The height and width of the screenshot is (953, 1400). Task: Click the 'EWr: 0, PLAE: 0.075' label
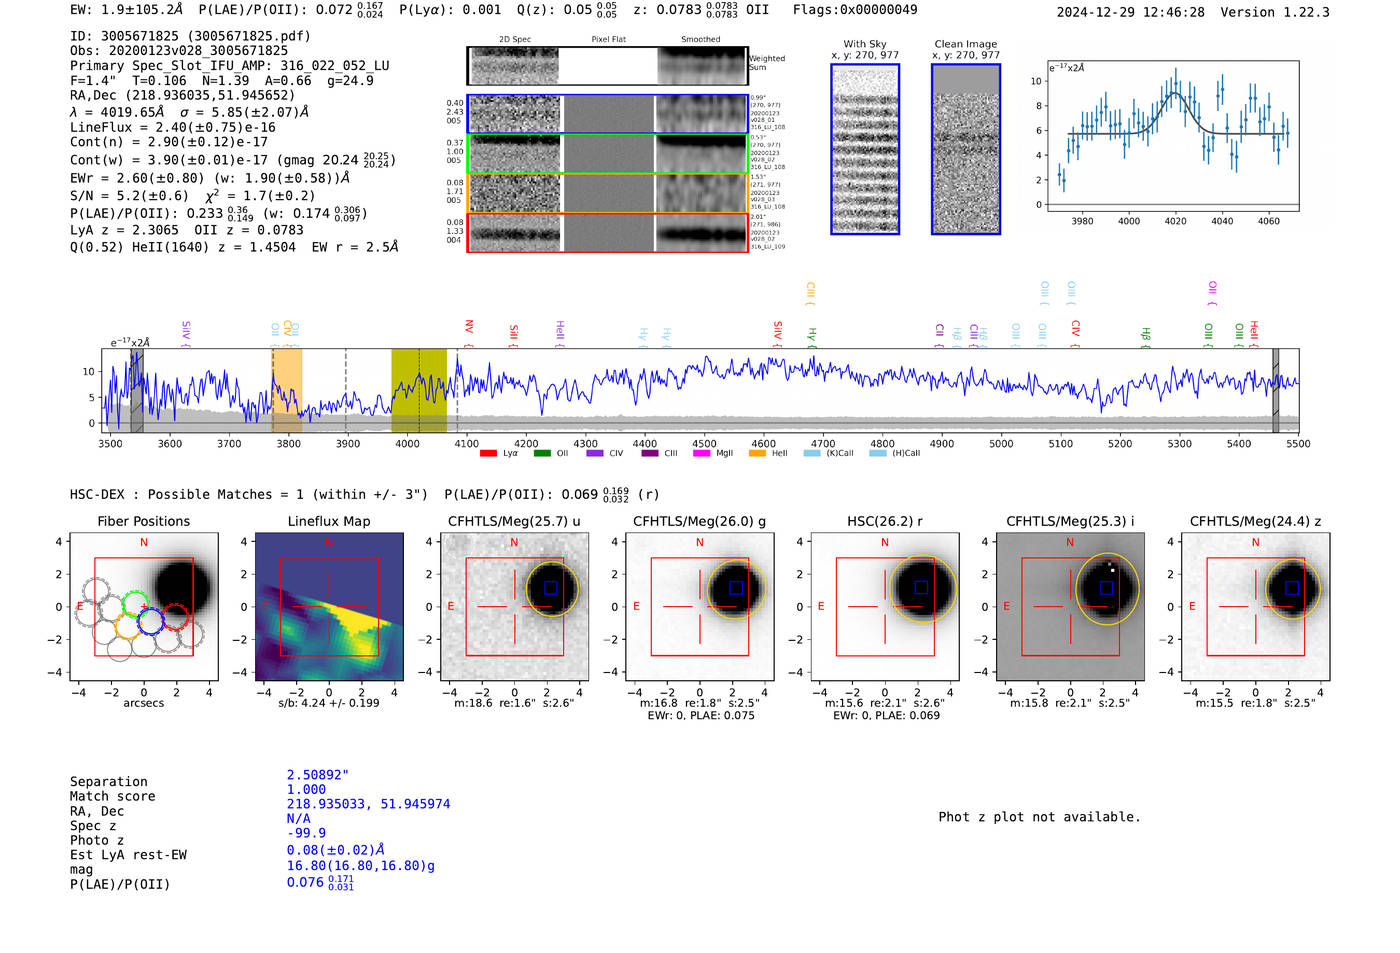click(x=701, y=716)
